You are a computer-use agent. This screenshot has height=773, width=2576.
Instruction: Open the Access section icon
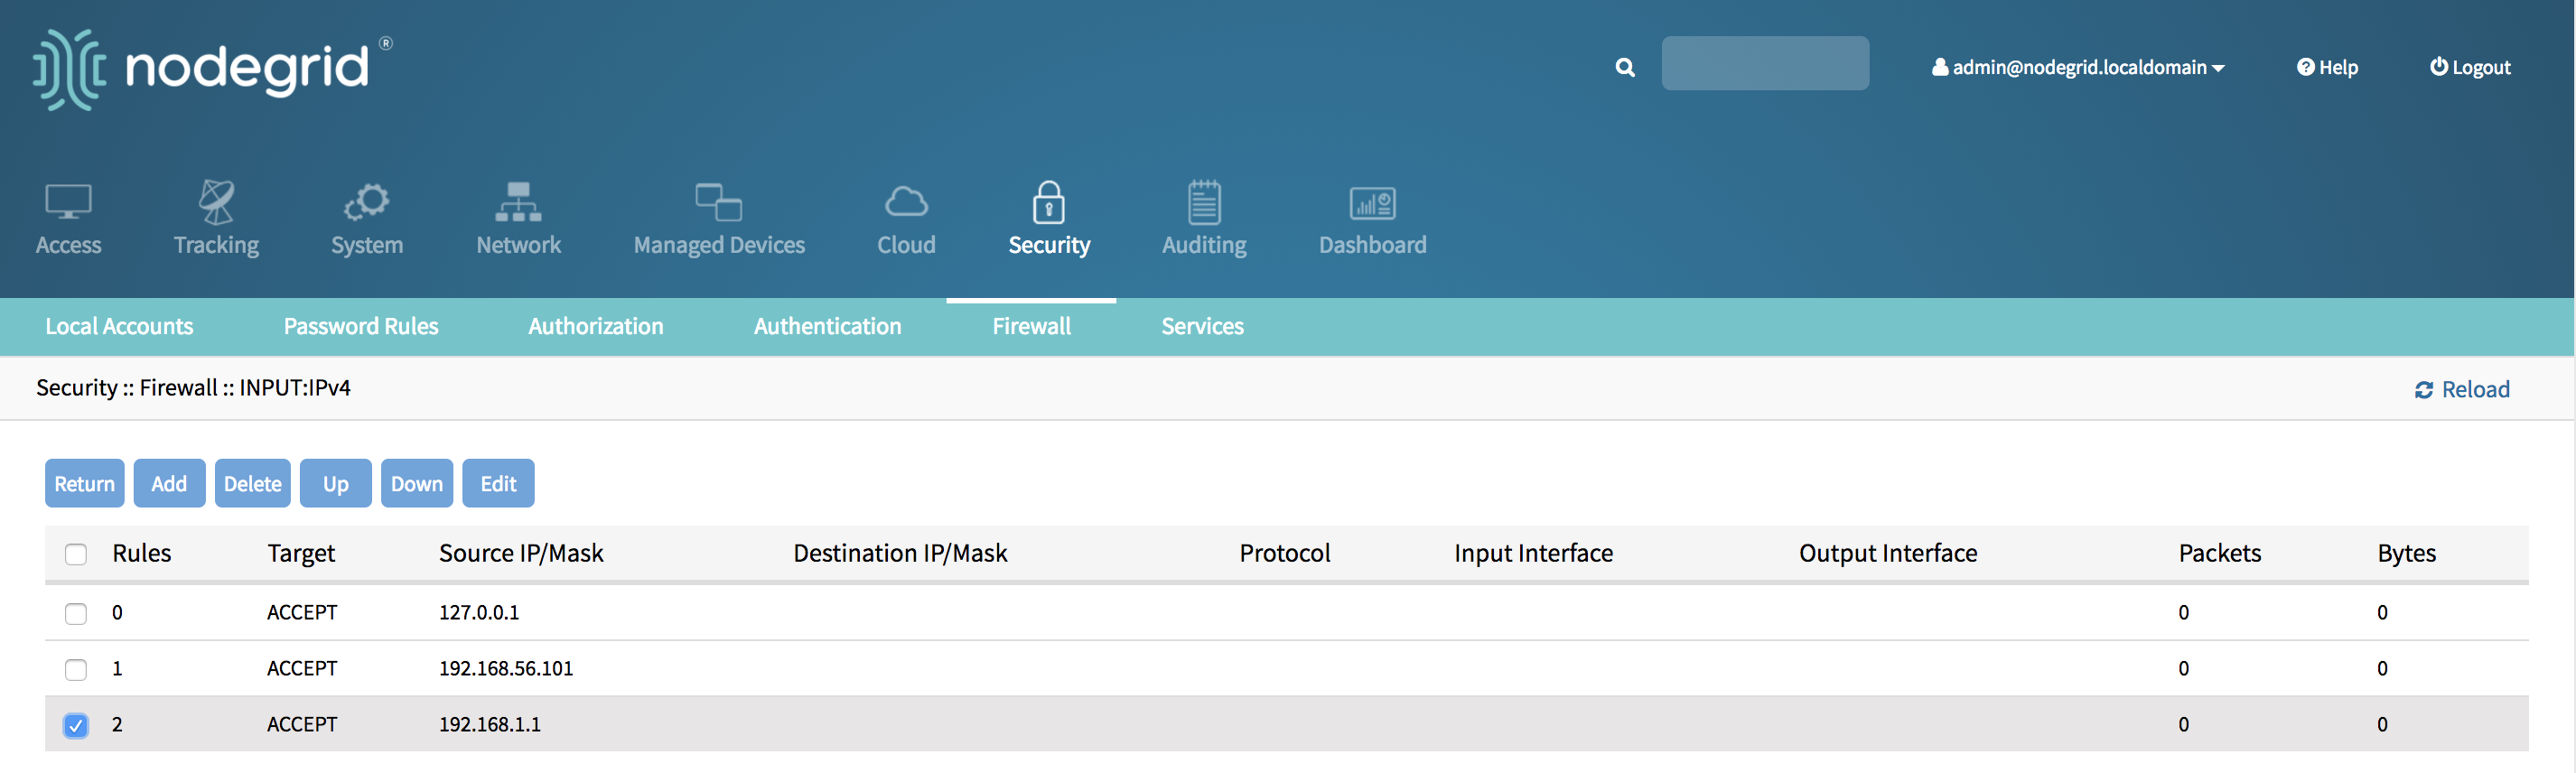pos(68,204)
